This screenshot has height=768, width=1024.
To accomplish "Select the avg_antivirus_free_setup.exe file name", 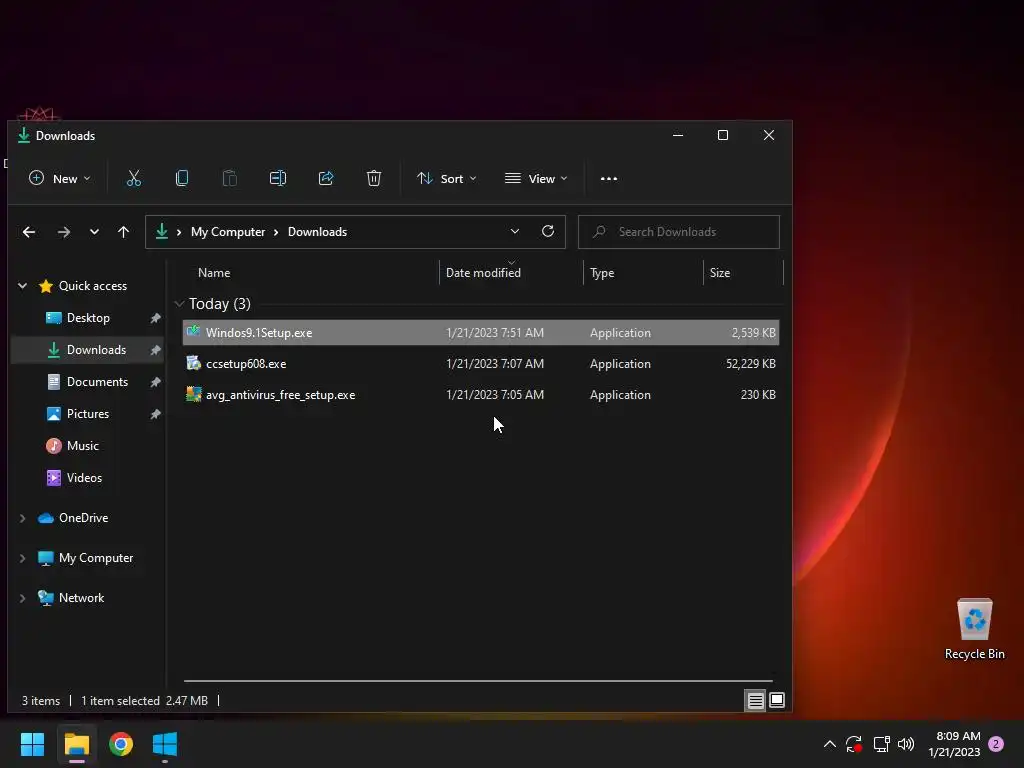I will [x=281, y=395].
